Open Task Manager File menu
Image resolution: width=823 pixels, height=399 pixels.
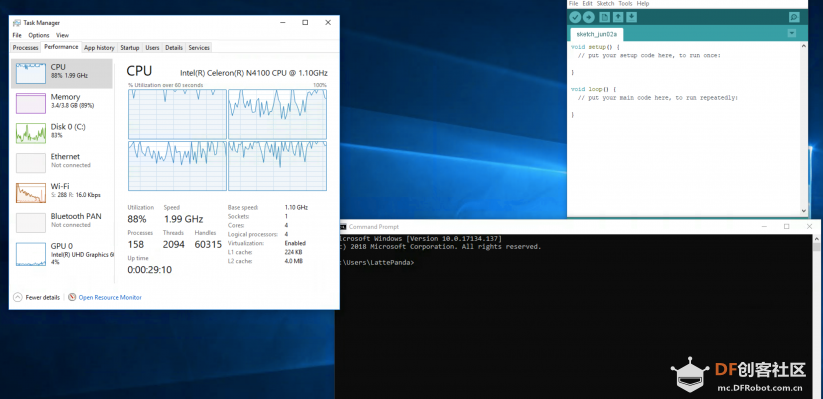[x=17, y=35]
